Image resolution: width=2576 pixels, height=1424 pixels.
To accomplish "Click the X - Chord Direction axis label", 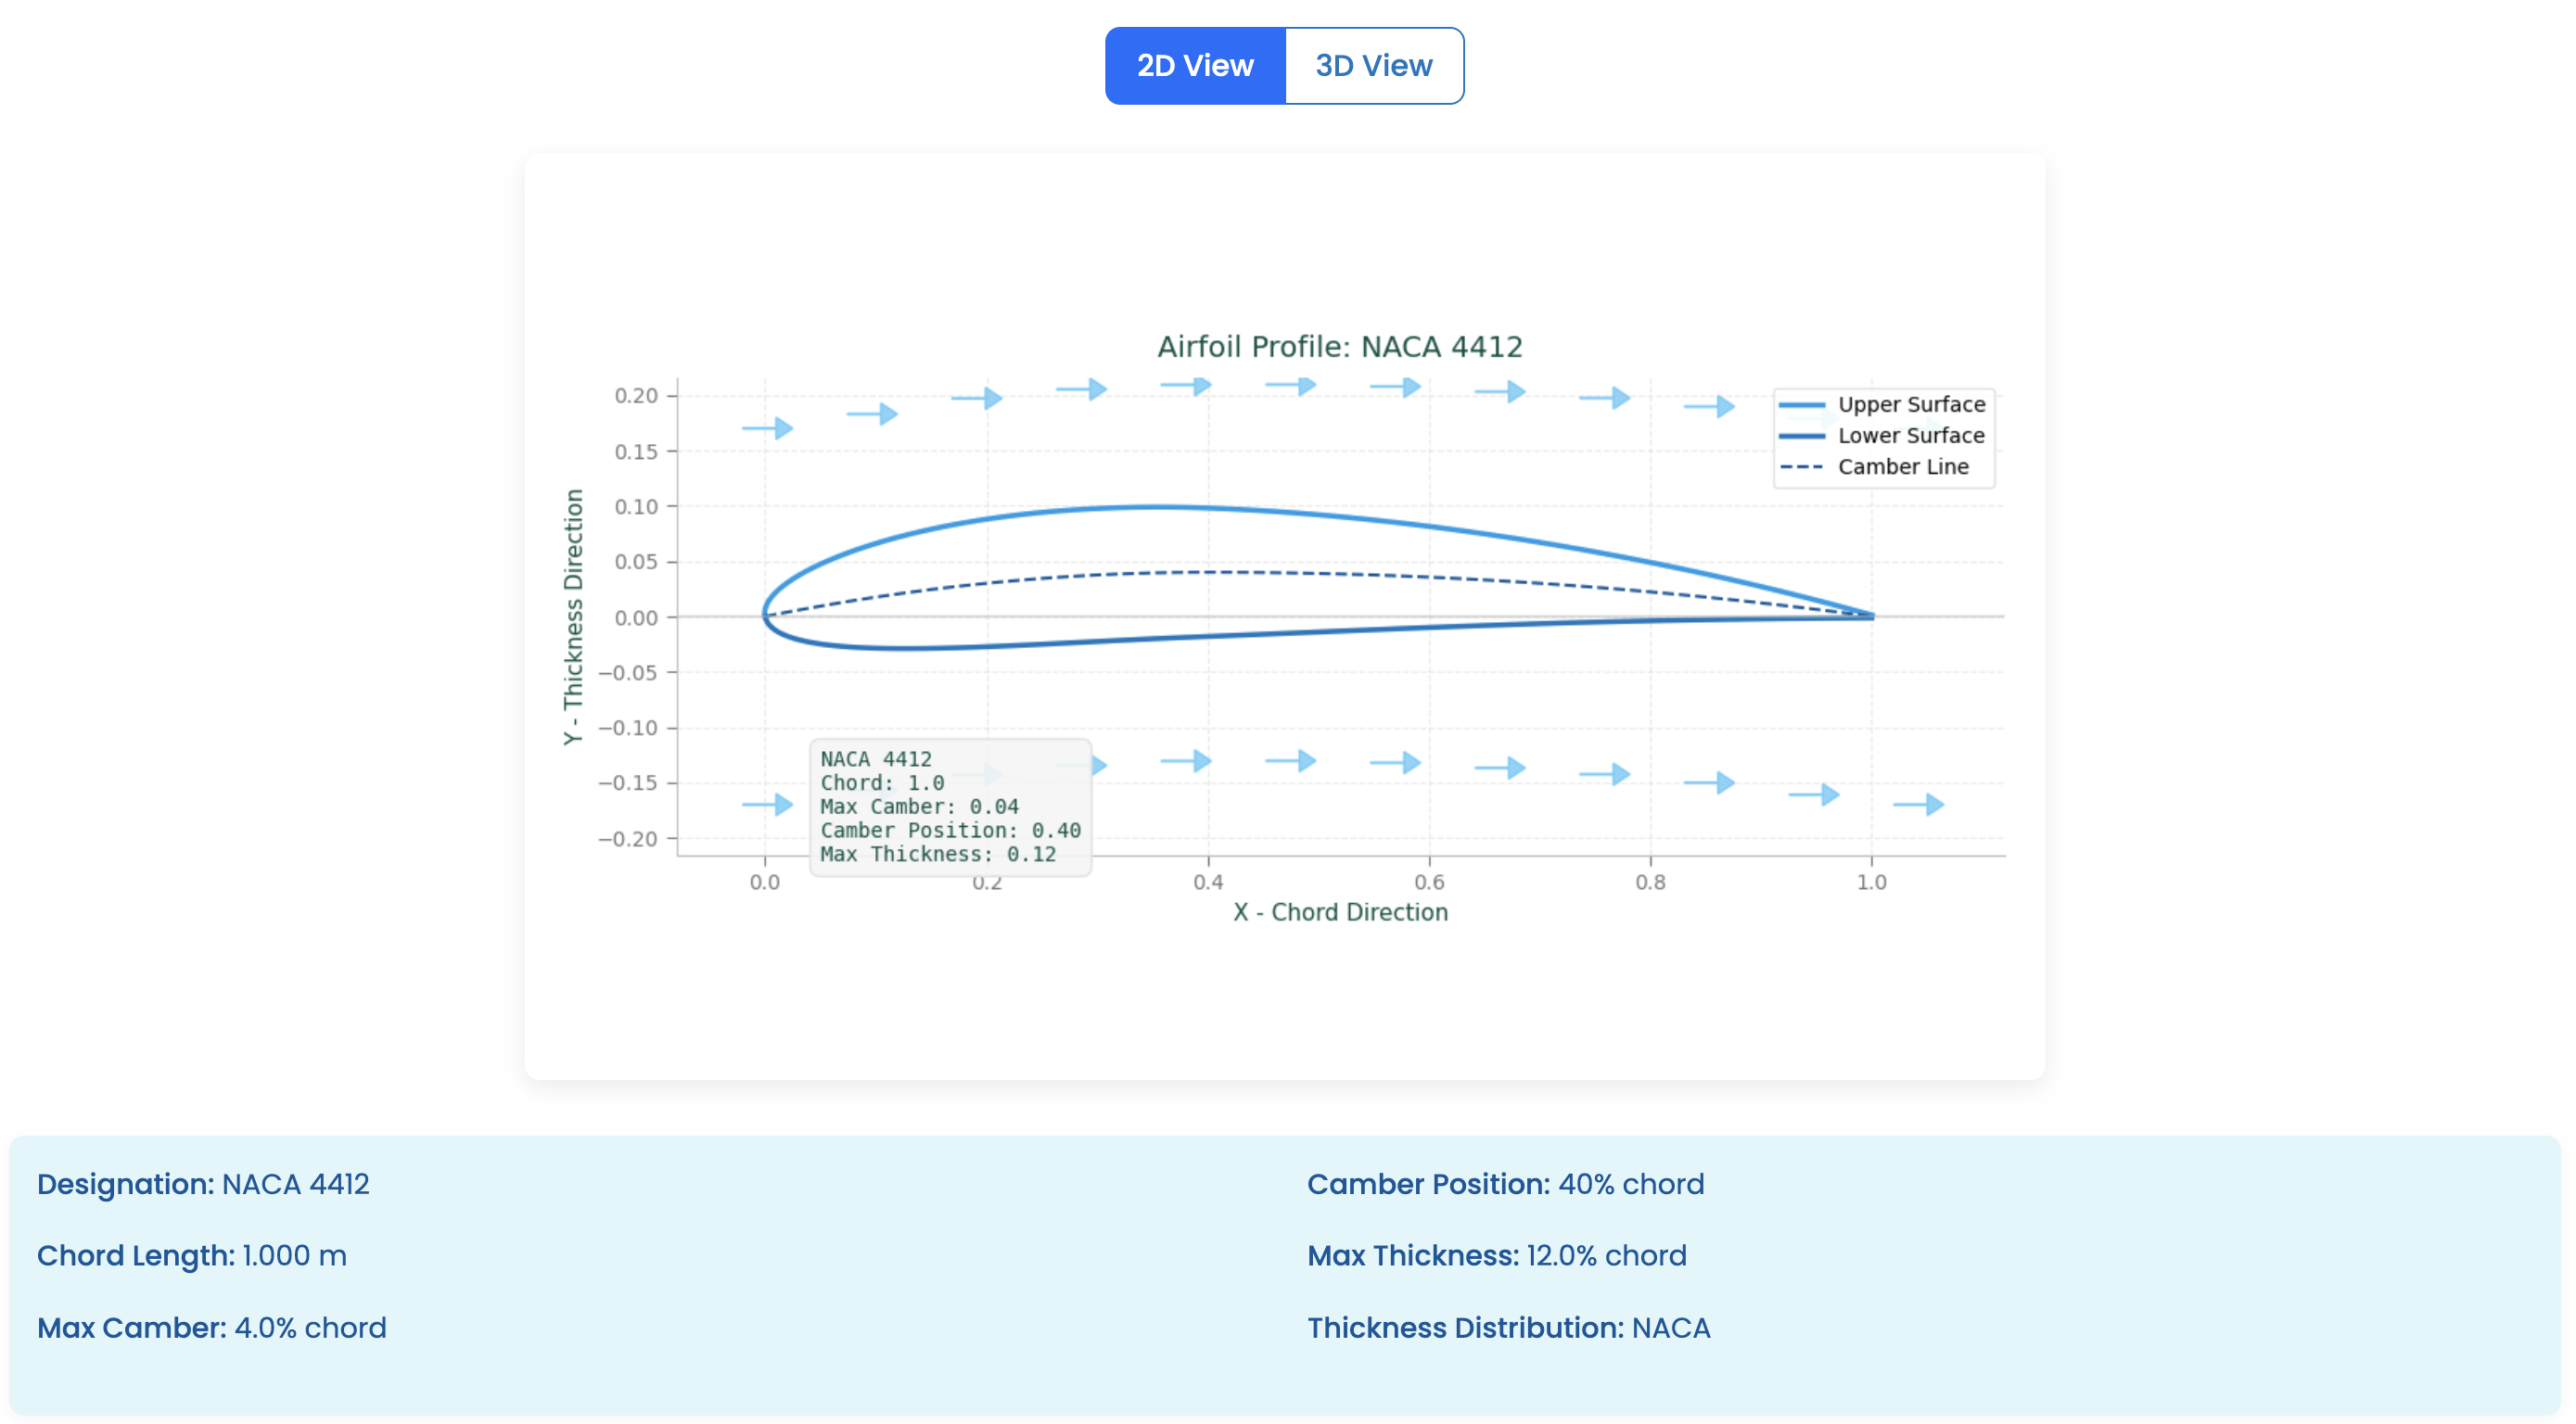I will pyautogui.click(x=1339, y=912).
